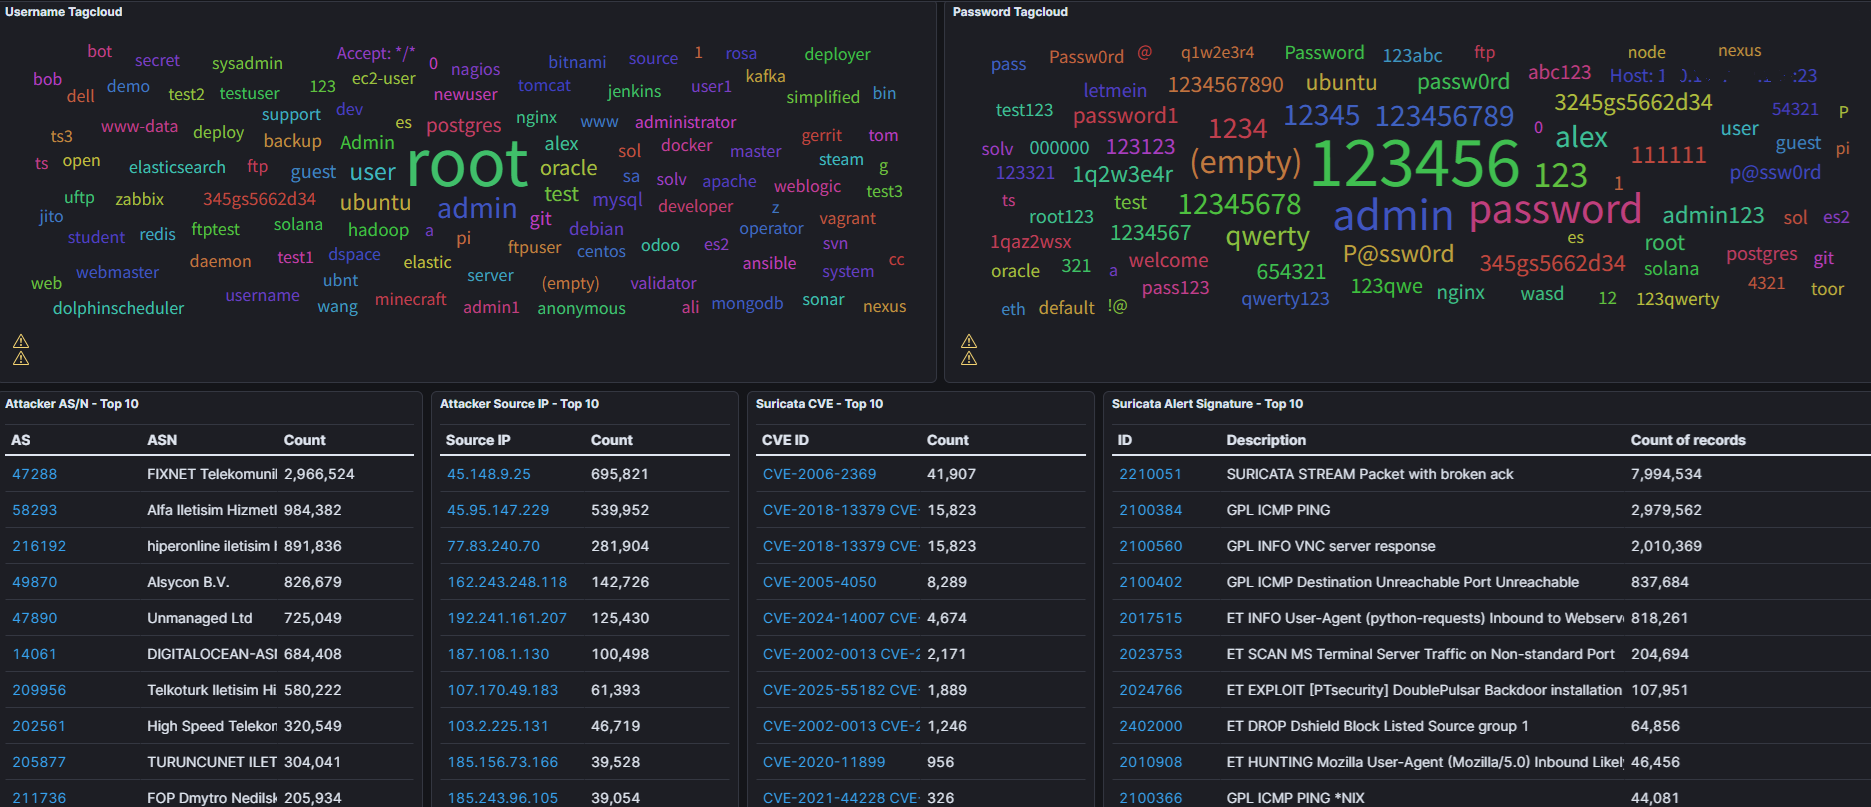Open CVE-2006-2369 link
1871x807 pixels.
point(819,474)
